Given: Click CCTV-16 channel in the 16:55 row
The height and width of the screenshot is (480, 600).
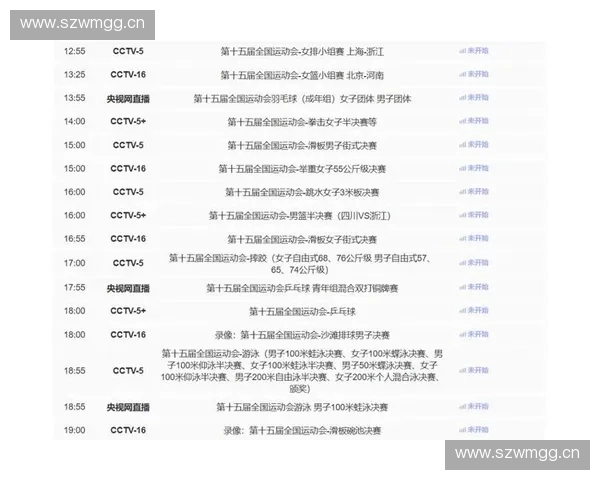Looking at the screenshot, I should (x=128, y=239).
